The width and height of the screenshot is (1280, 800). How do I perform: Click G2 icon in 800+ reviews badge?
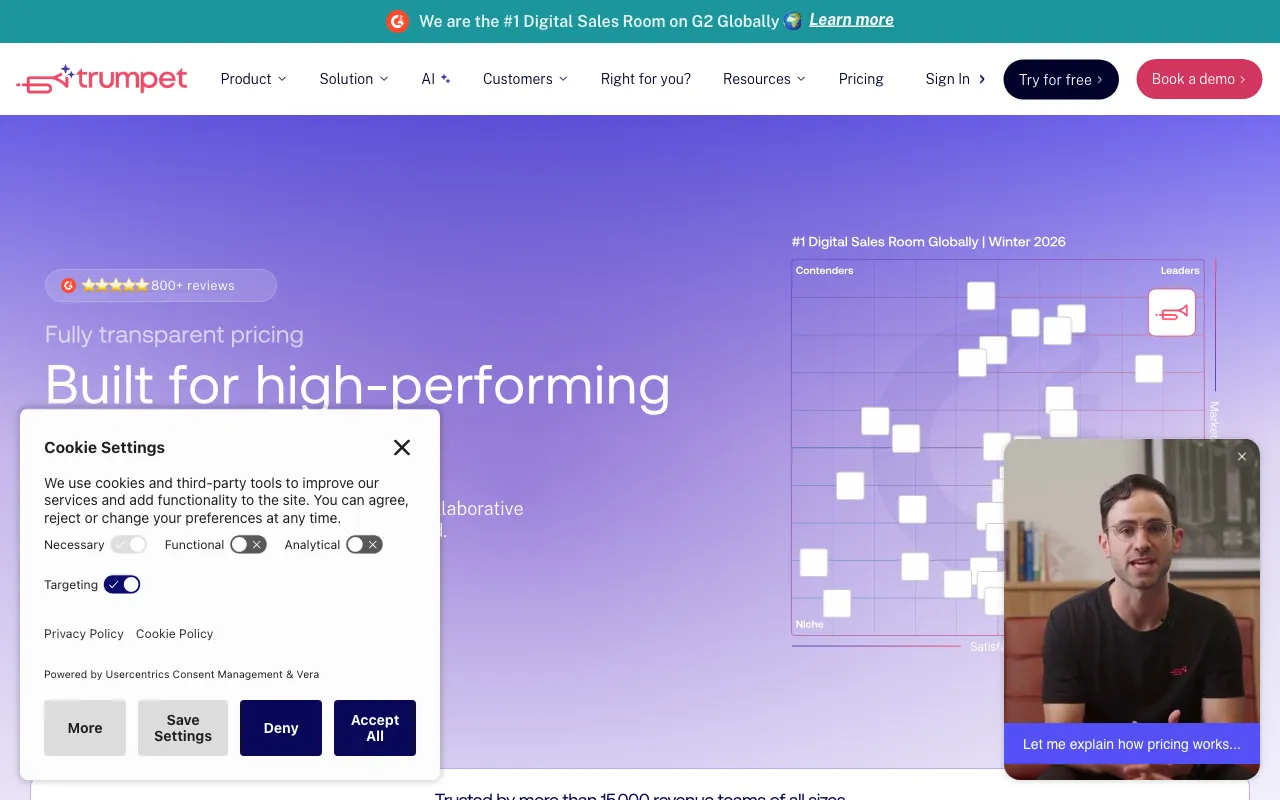click(68, 285)
